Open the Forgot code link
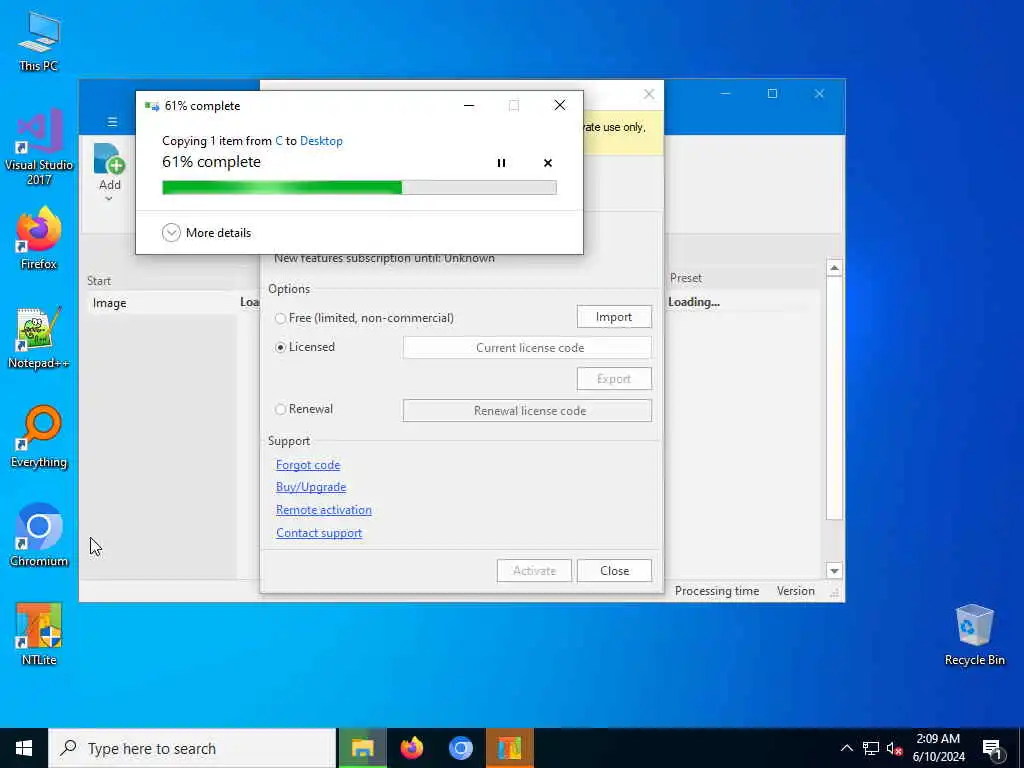 (x=308, y=465)
